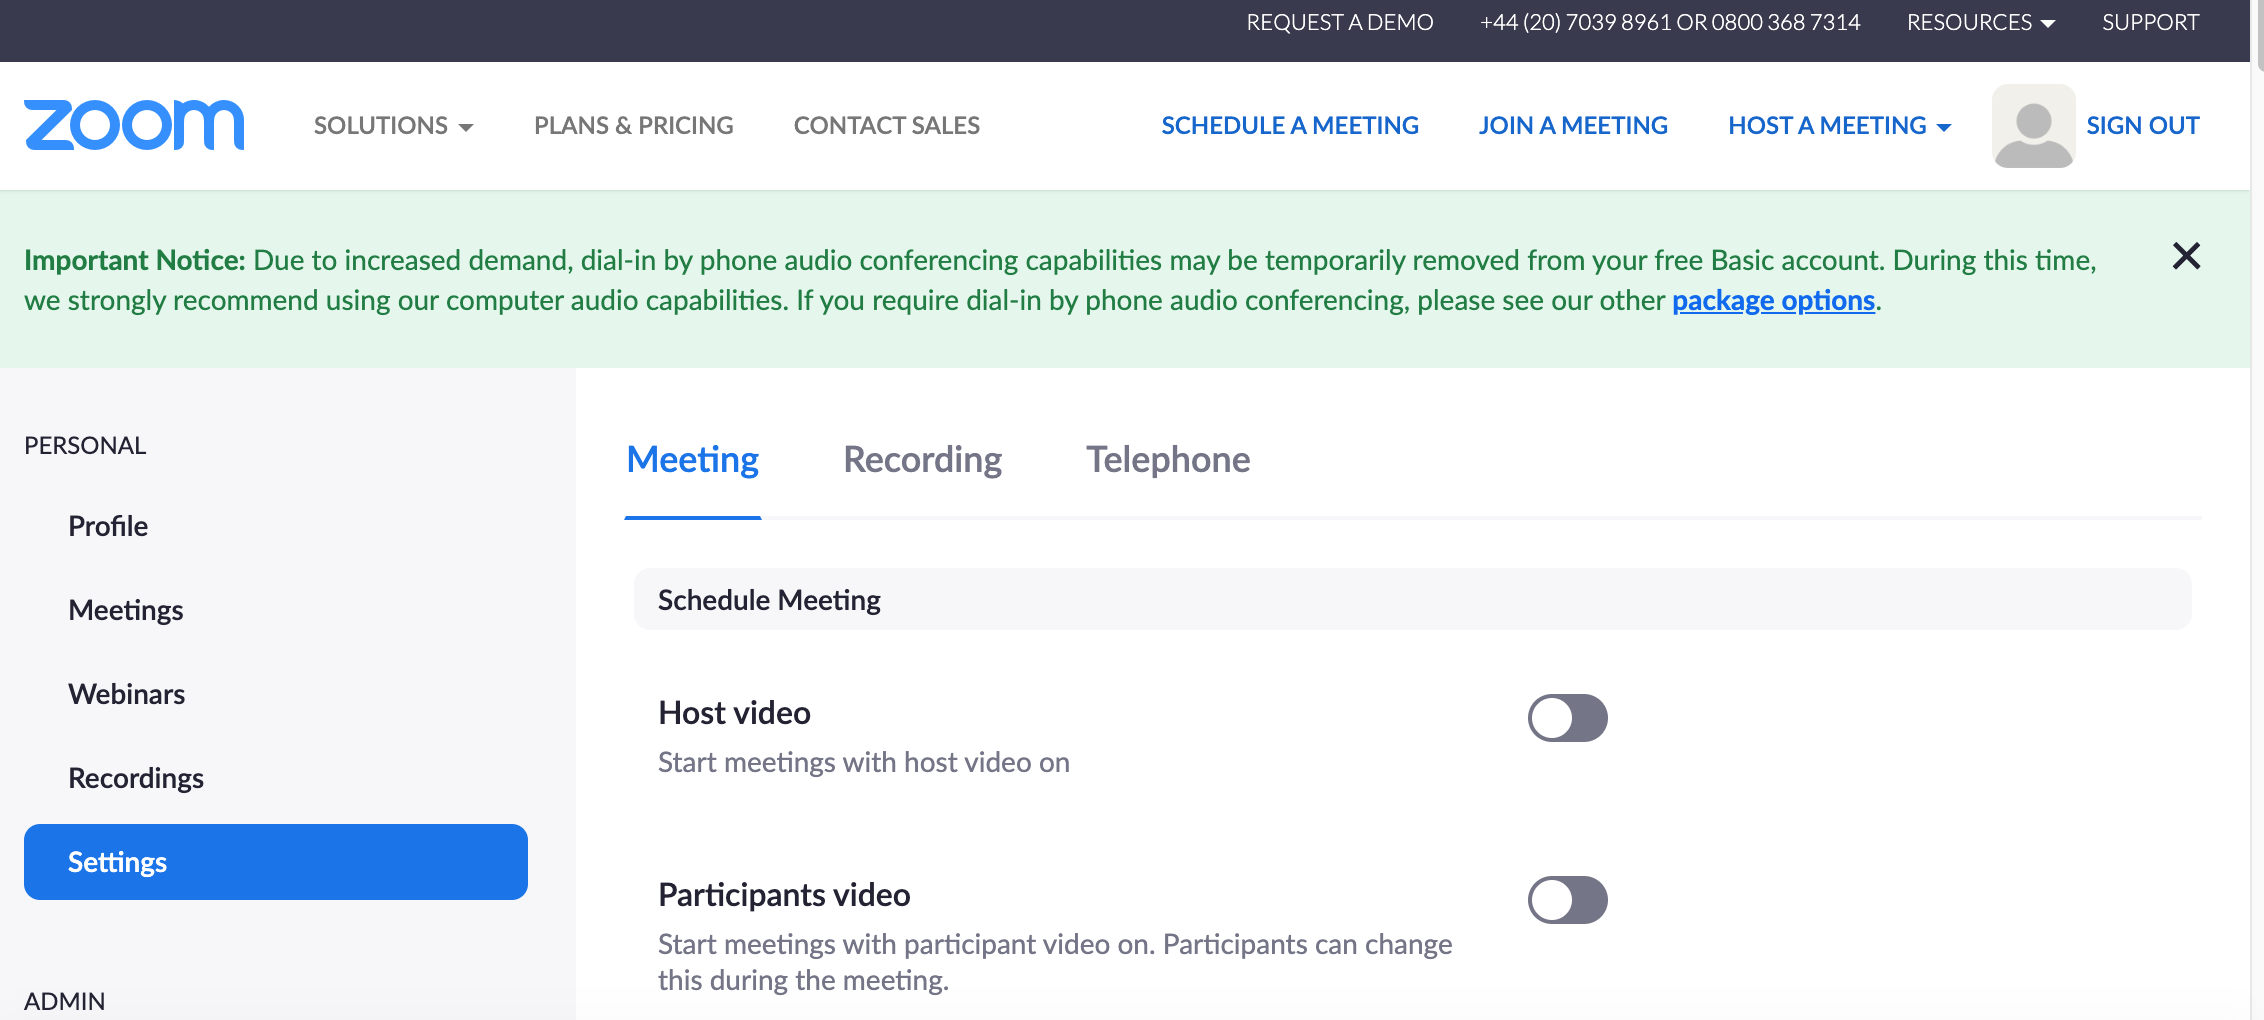Click Join a Meeting link

tap(1573, 126)
